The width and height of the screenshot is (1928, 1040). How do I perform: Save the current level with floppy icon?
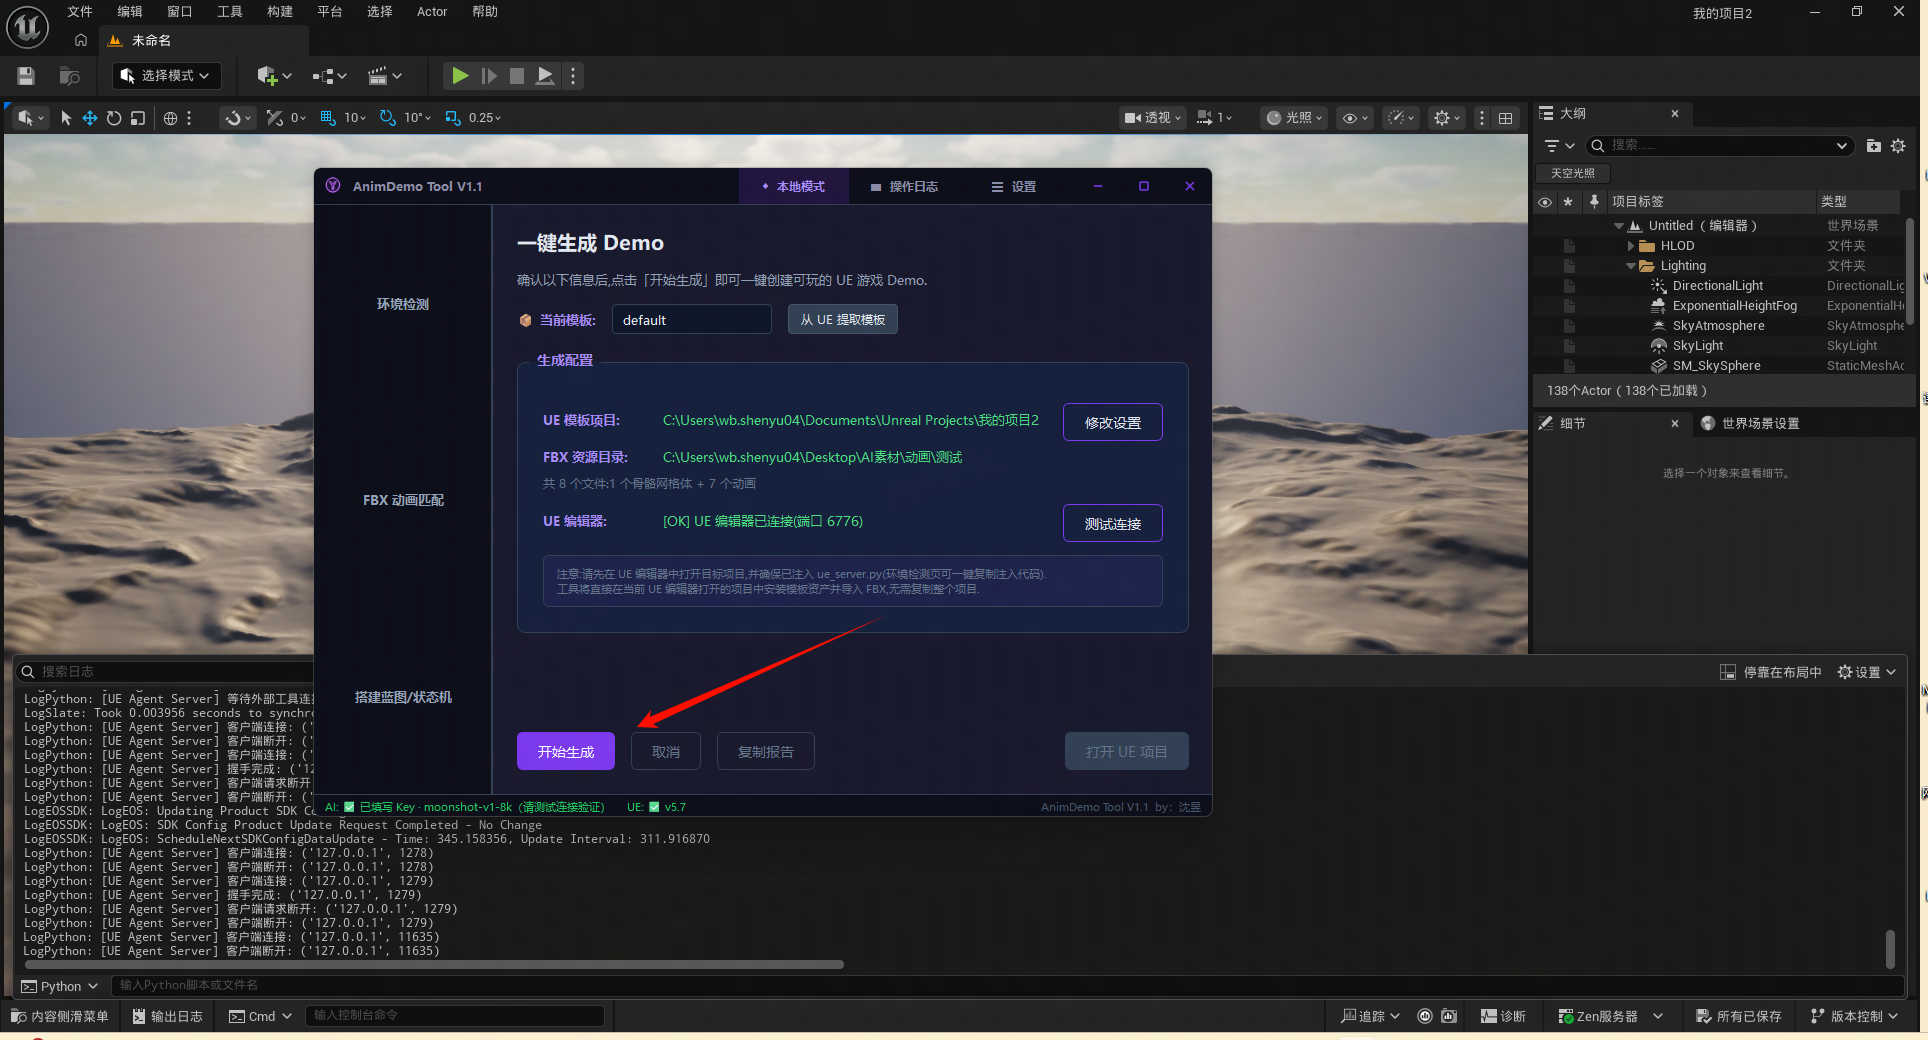coord(26,76)
